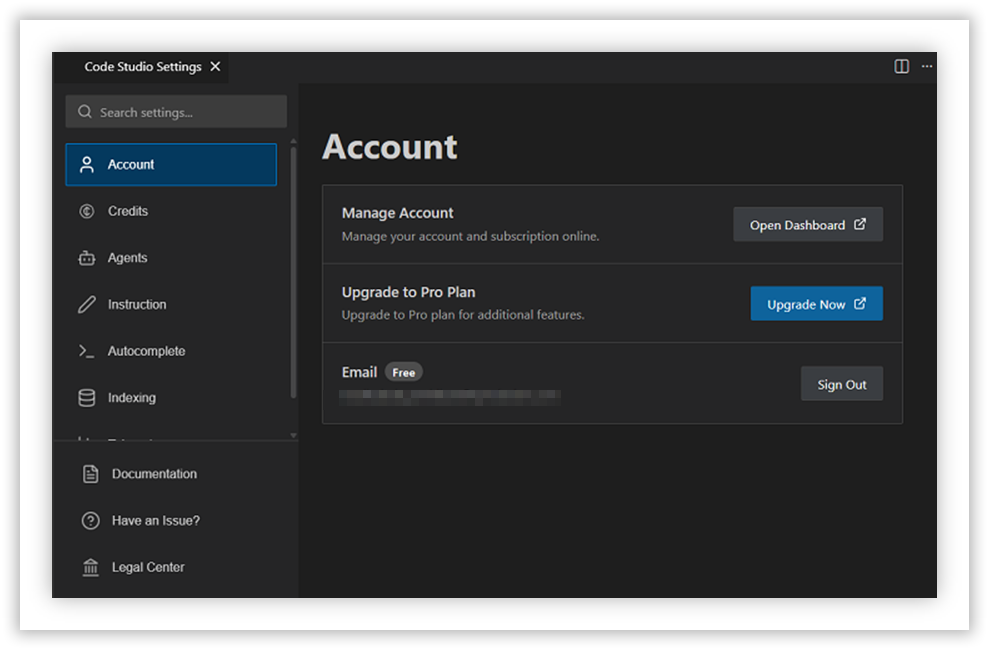Click the Agents robot icon
The image size is (989, 650).
[89, 257]
